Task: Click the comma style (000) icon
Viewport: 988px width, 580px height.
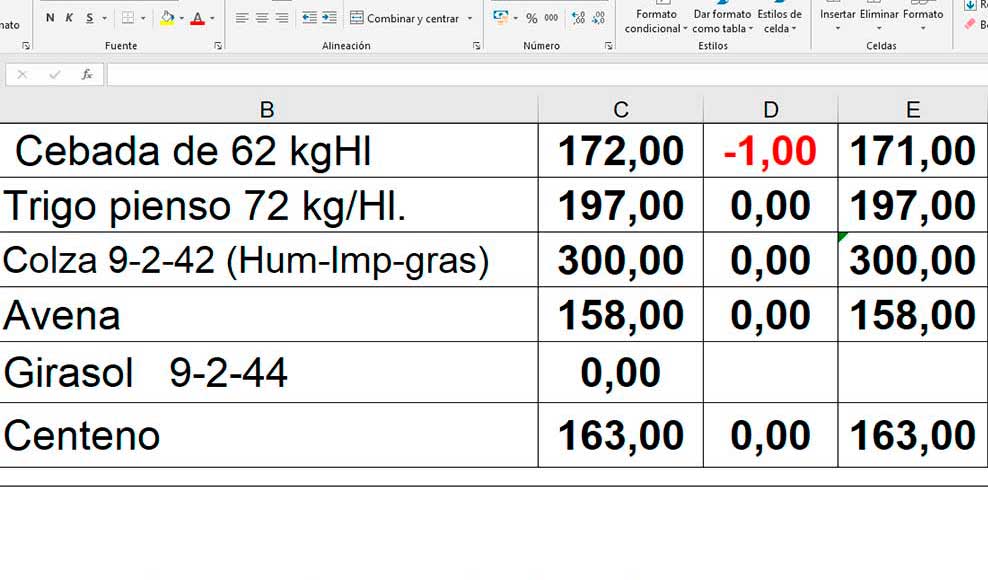Action: tap(549, 18)
